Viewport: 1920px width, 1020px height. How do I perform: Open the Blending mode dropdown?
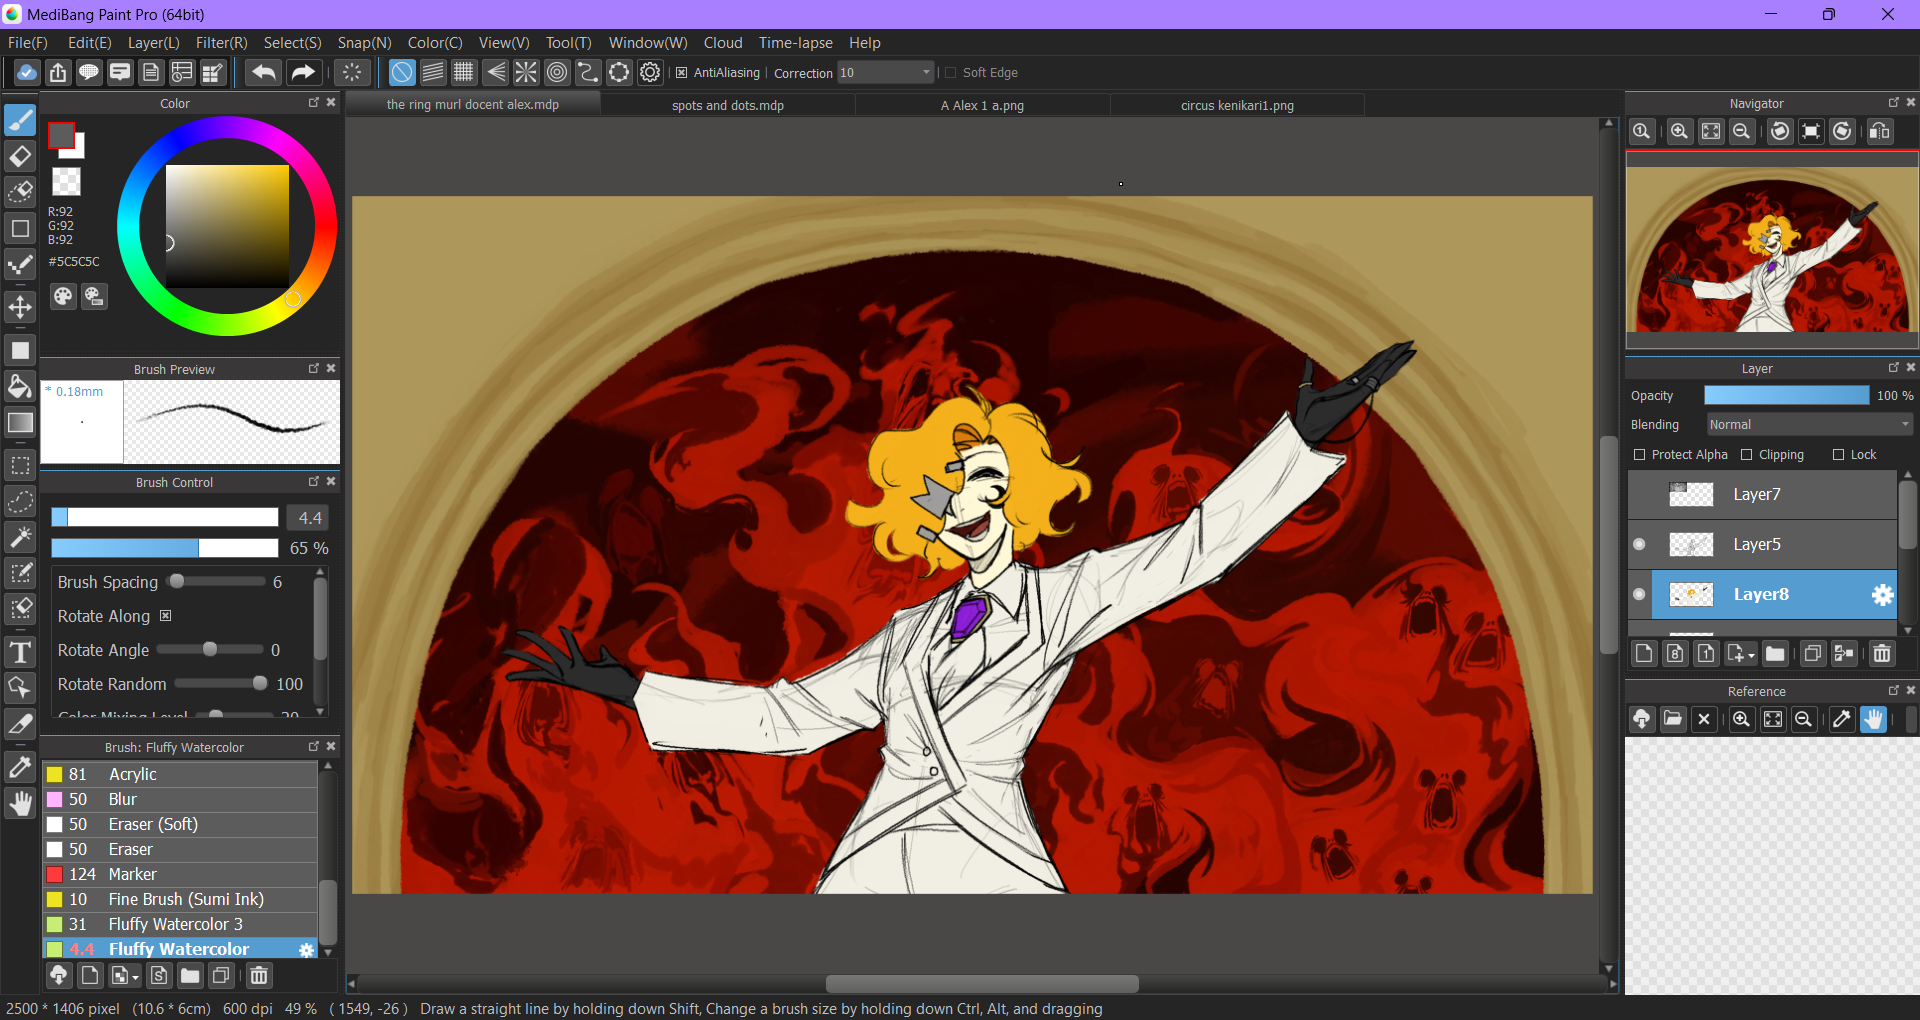pos(1808,425)
